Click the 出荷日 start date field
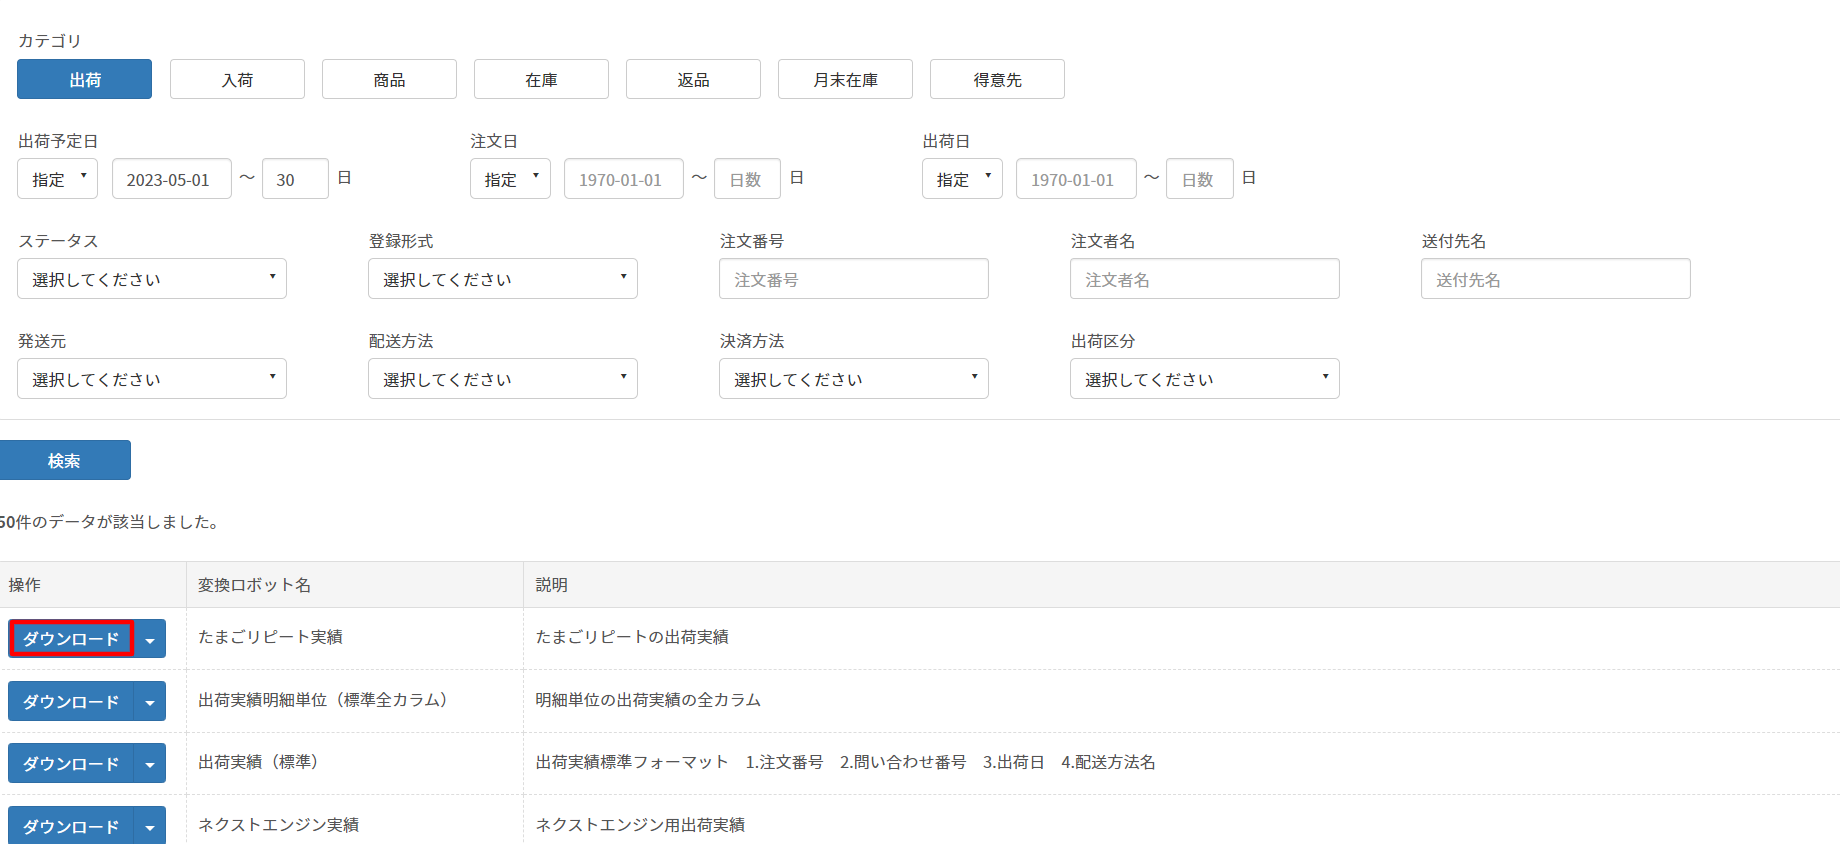Image resolution: width=1840 pixels, height=844 pixels. tap(1076, 179)
